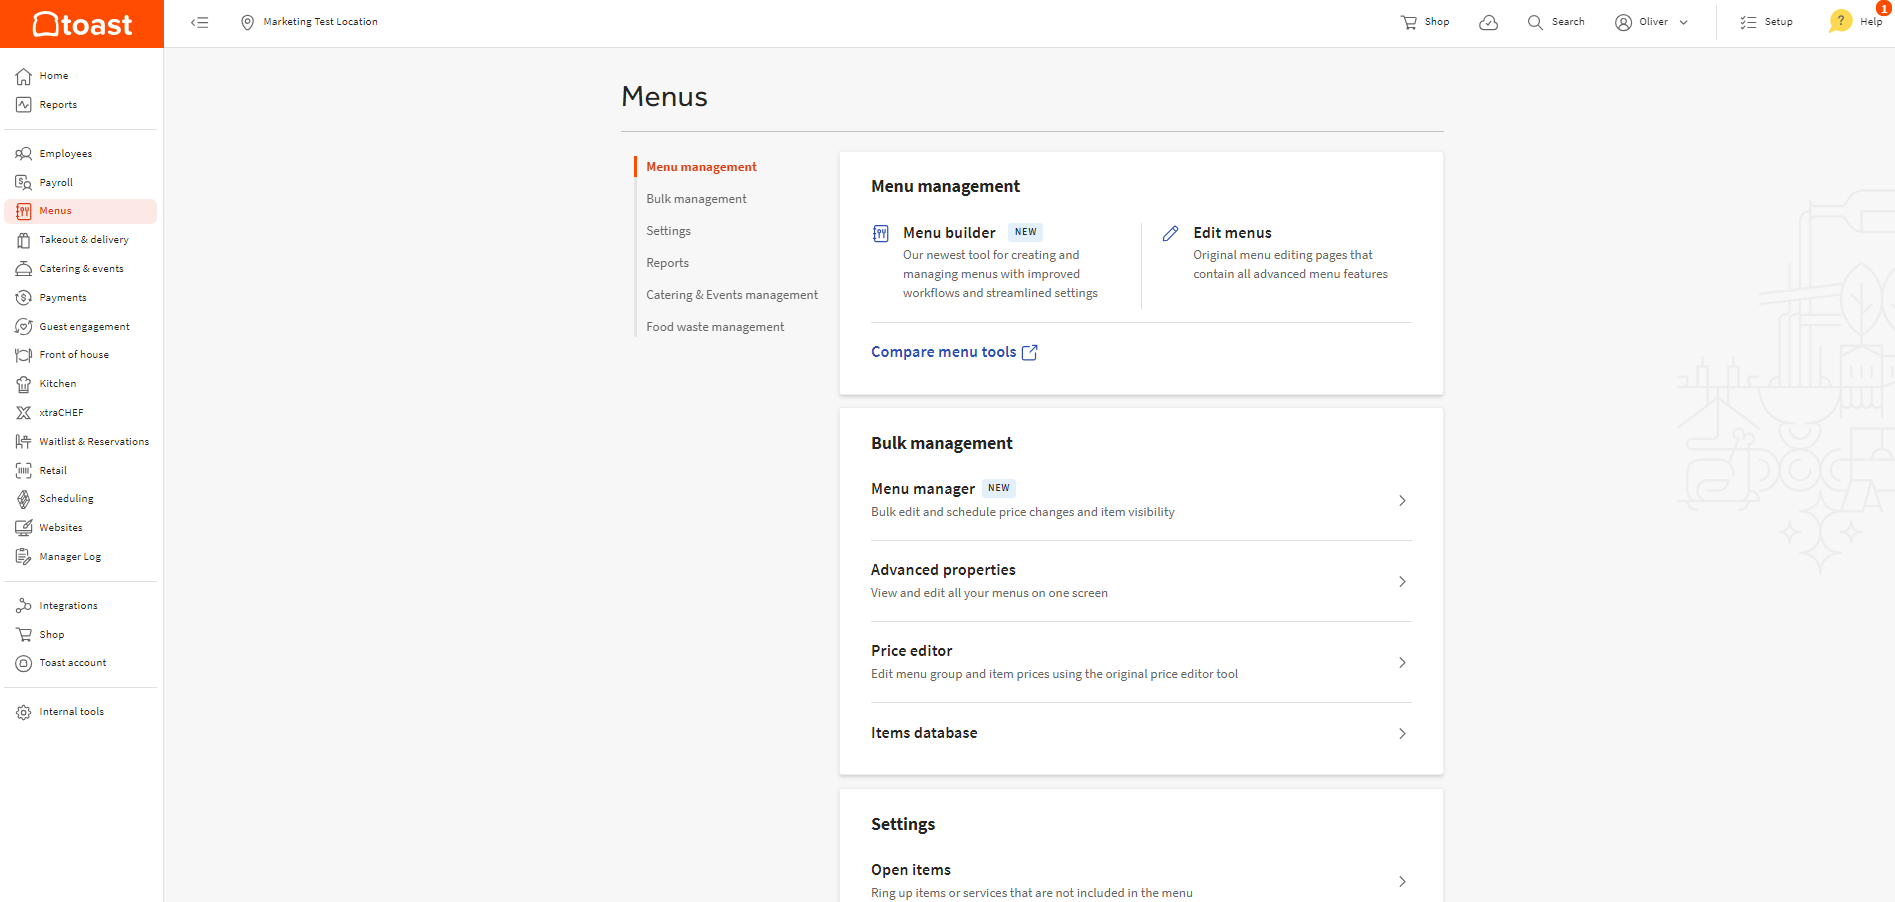Screen dimensions: 1895x902
Task: Click the Reports chart icon in sidebar
Action: pyautogui.click(x=24, y=105)
